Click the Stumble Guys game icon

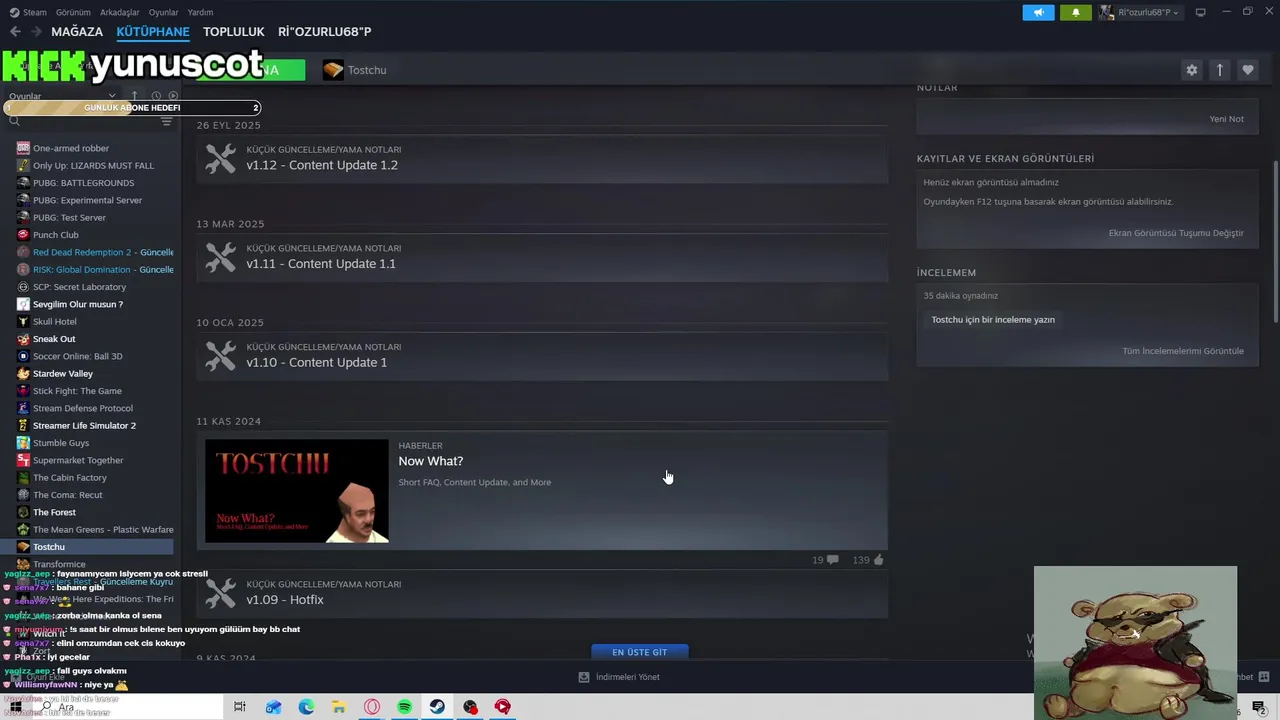click(x=23, y=443)
